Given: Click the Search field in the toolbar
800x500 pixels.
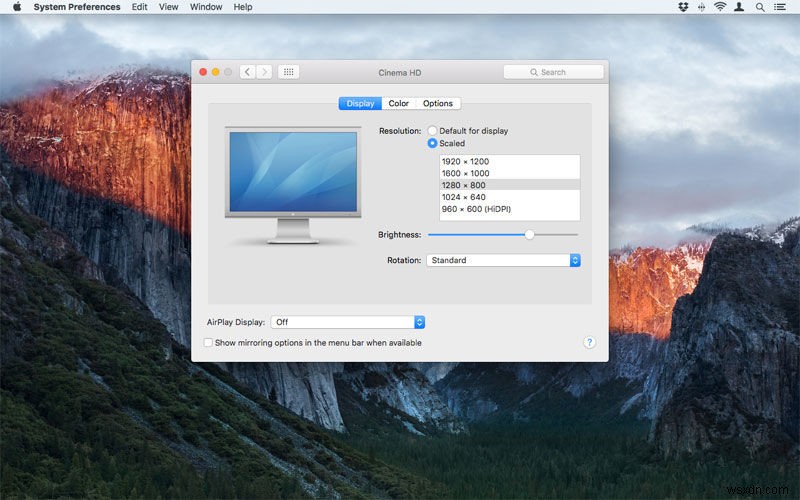Looking at the screenshot, I should 553,72.
